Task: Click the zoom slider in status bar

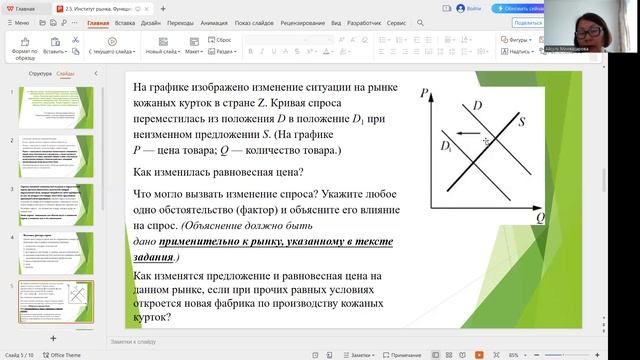Action: pos(567,355)
